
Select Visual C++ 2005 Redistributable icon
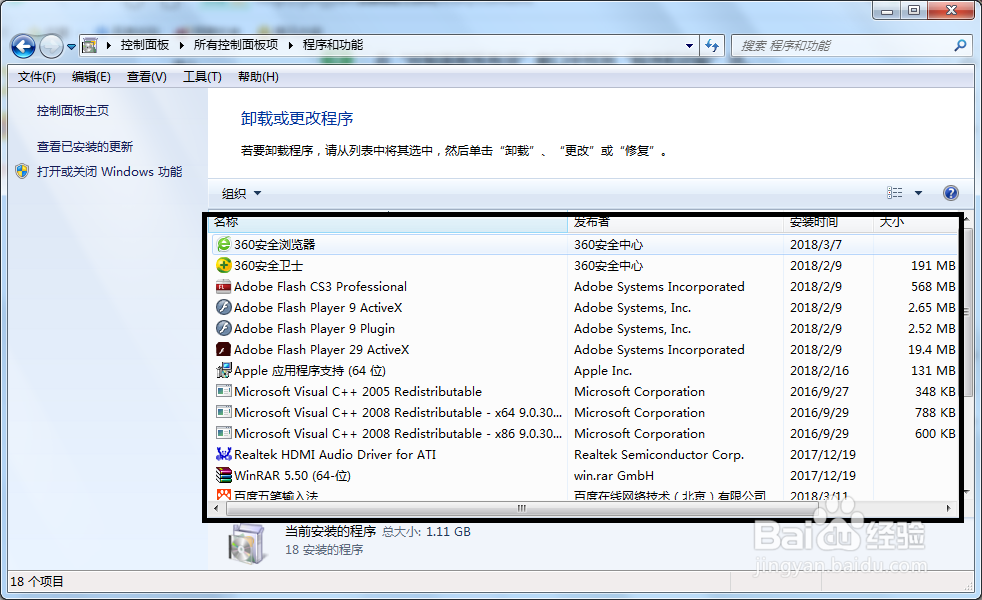[224, 391]
